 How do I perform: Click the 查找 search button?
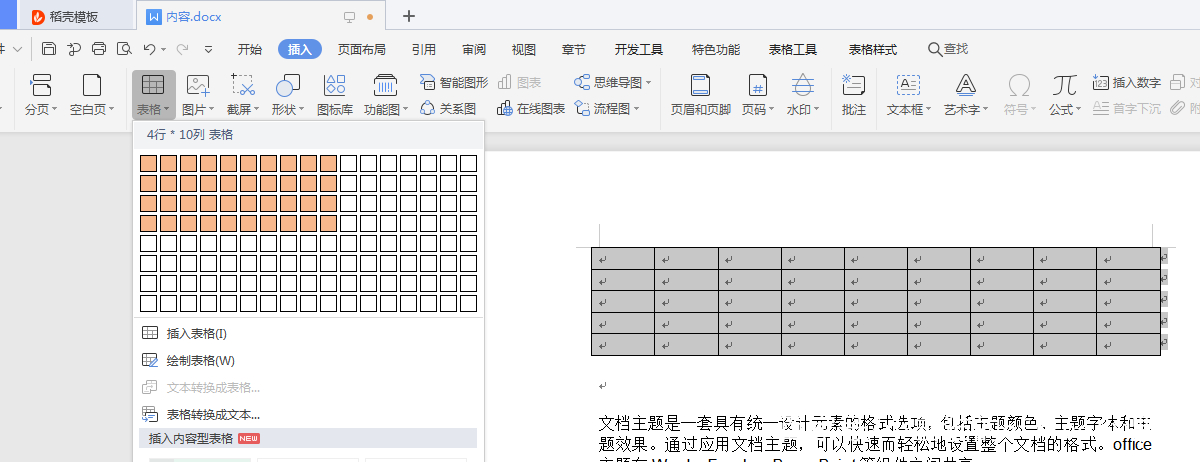pyautogui.click(x=948, y=49)
